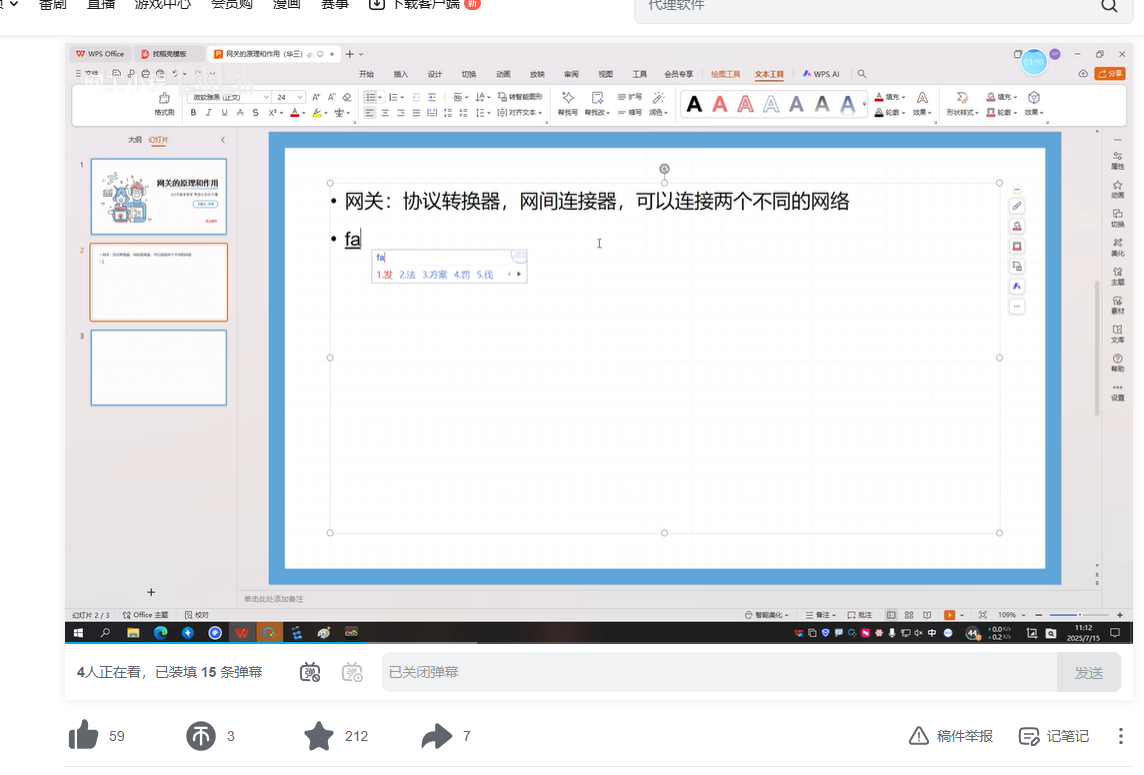Open the WPS AI menu item

coord(822,73)
